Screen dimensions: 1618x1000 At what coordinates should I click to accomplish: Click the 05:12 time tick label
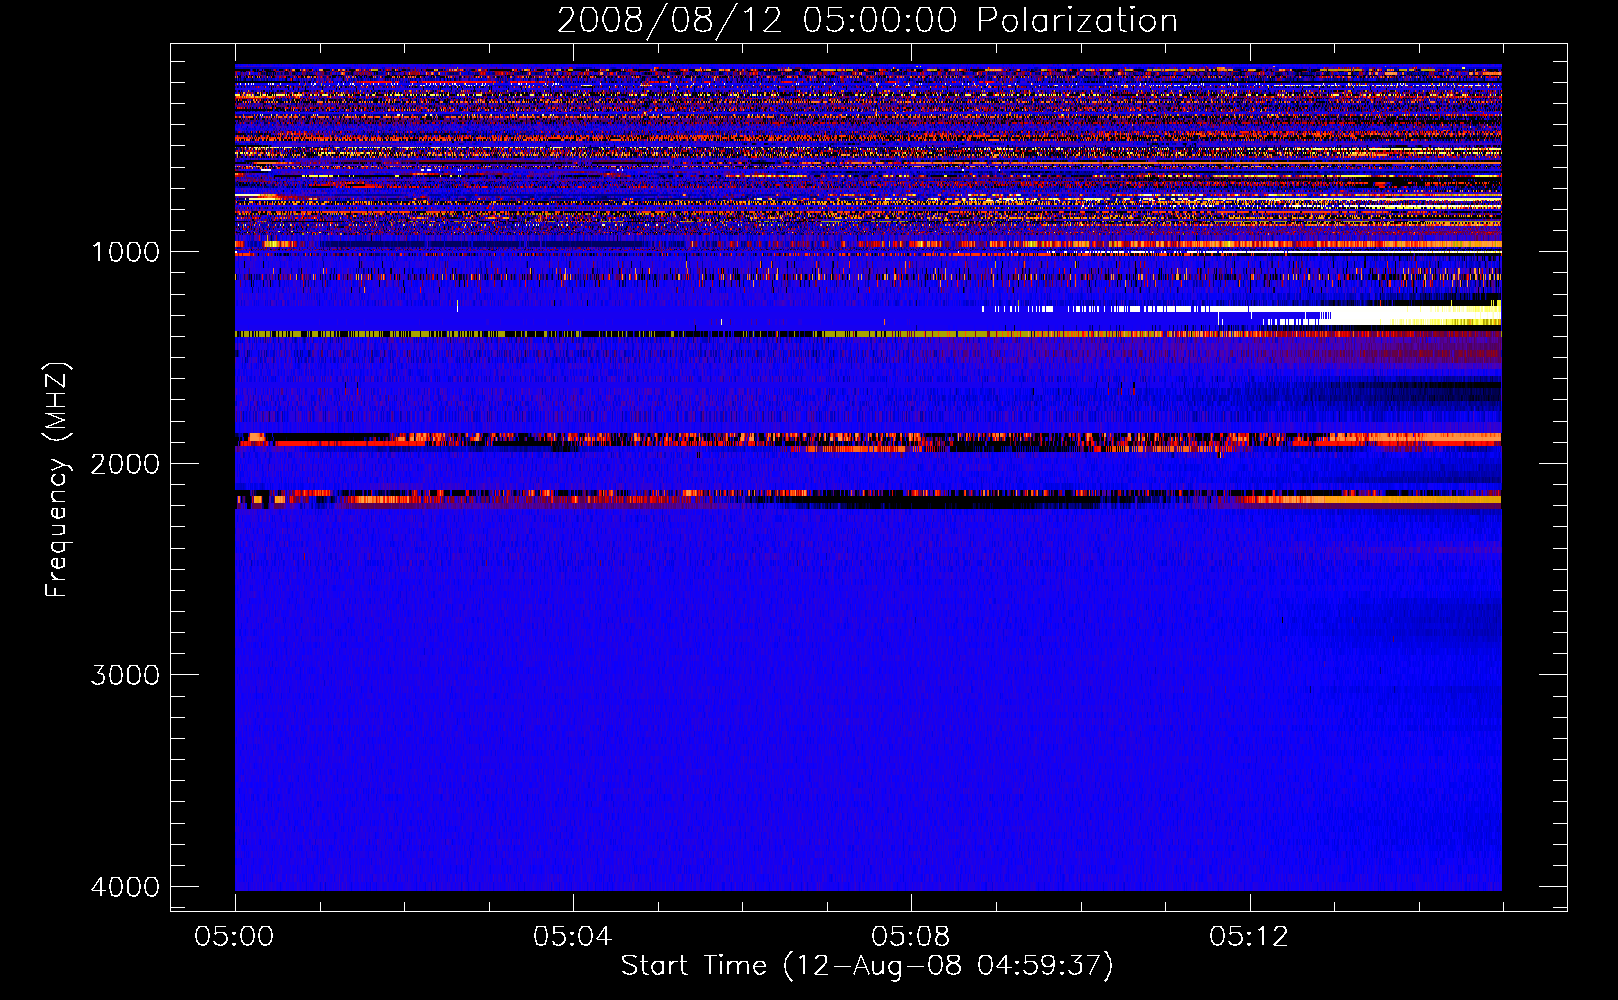1248,937
